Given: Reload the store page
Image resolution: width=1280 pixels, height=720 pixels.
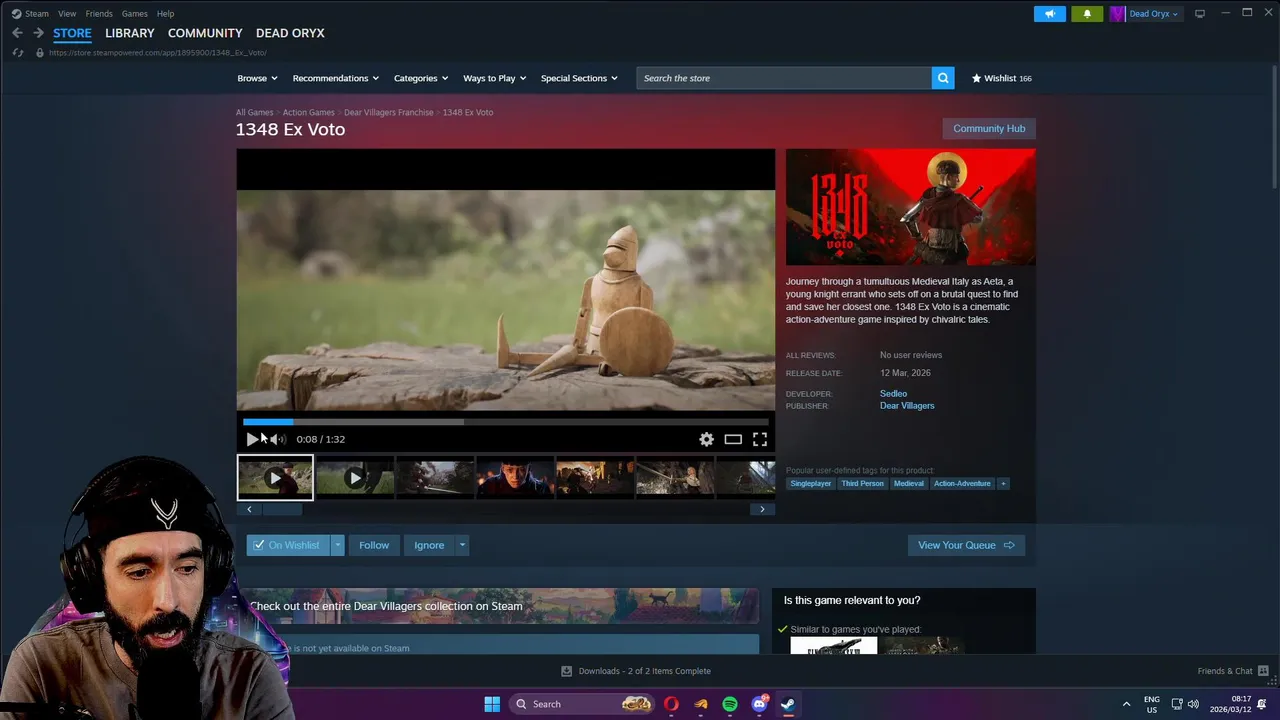Looking at the screenshot, I should click(17, 52).
